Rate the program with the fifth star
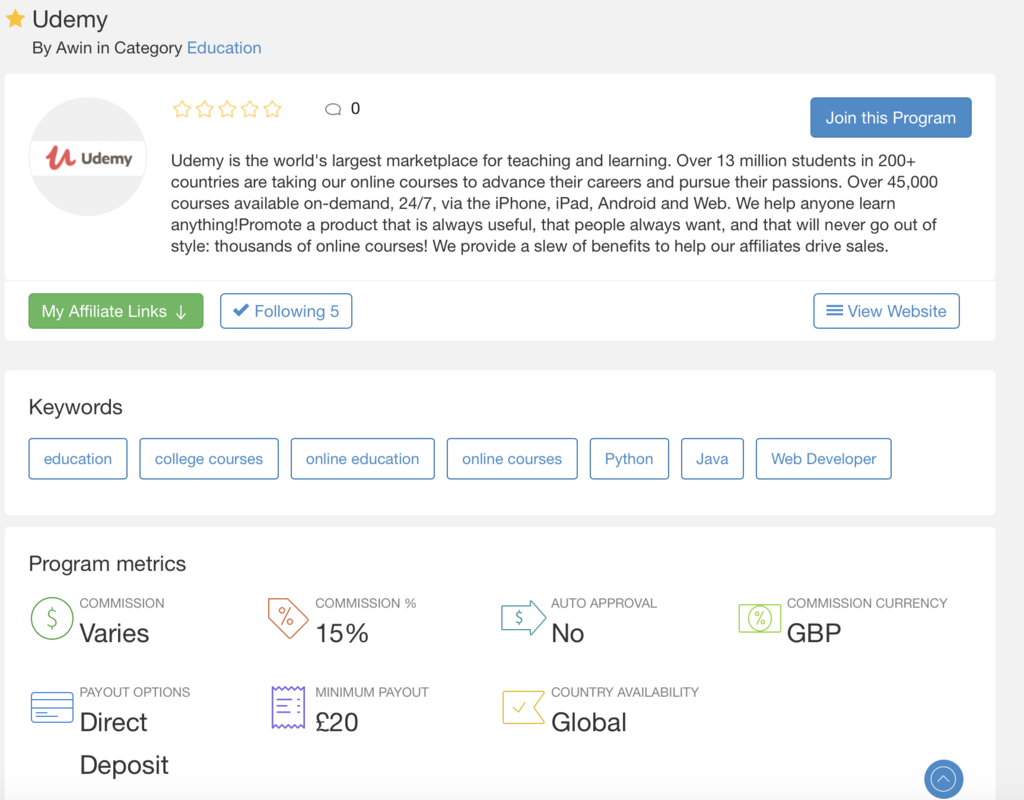Screen dimensions: 1024x800 coord(272,109)
